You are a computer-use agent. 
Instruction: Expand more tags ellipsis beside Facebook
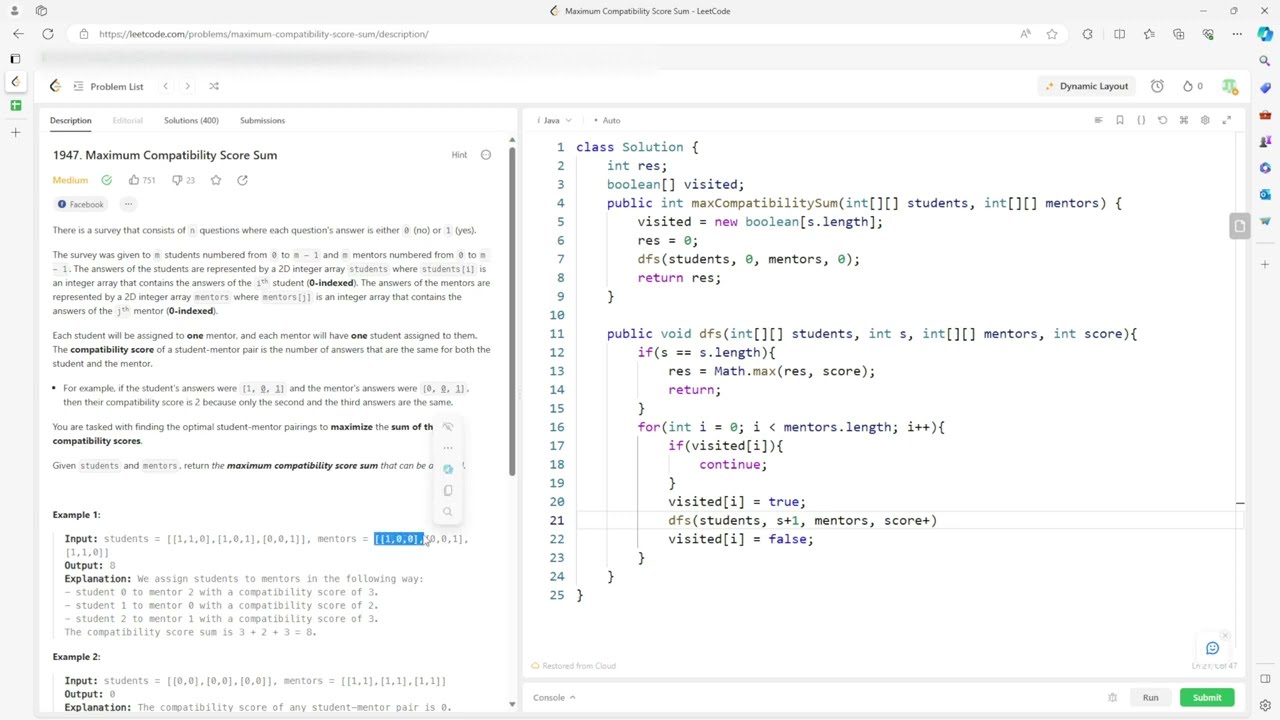point(128,204)
